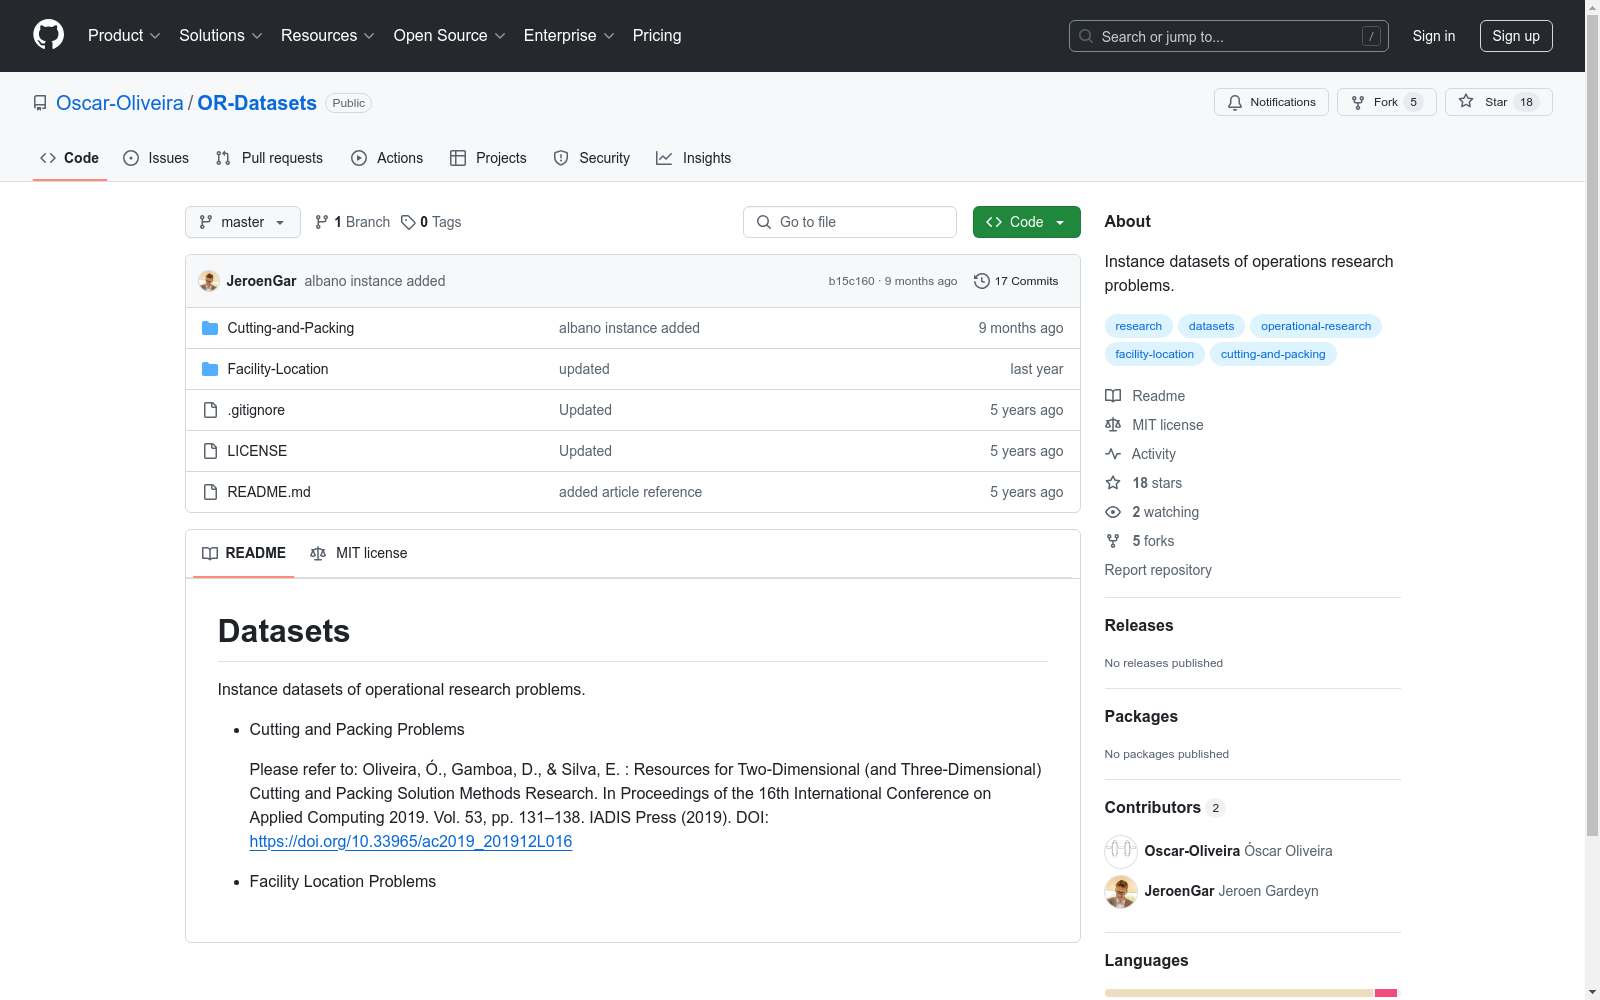Image resolution: width=1600 pixels, height=1000 pixels.
Task: Click the languages color bar
Action: tap(1251, 993)
